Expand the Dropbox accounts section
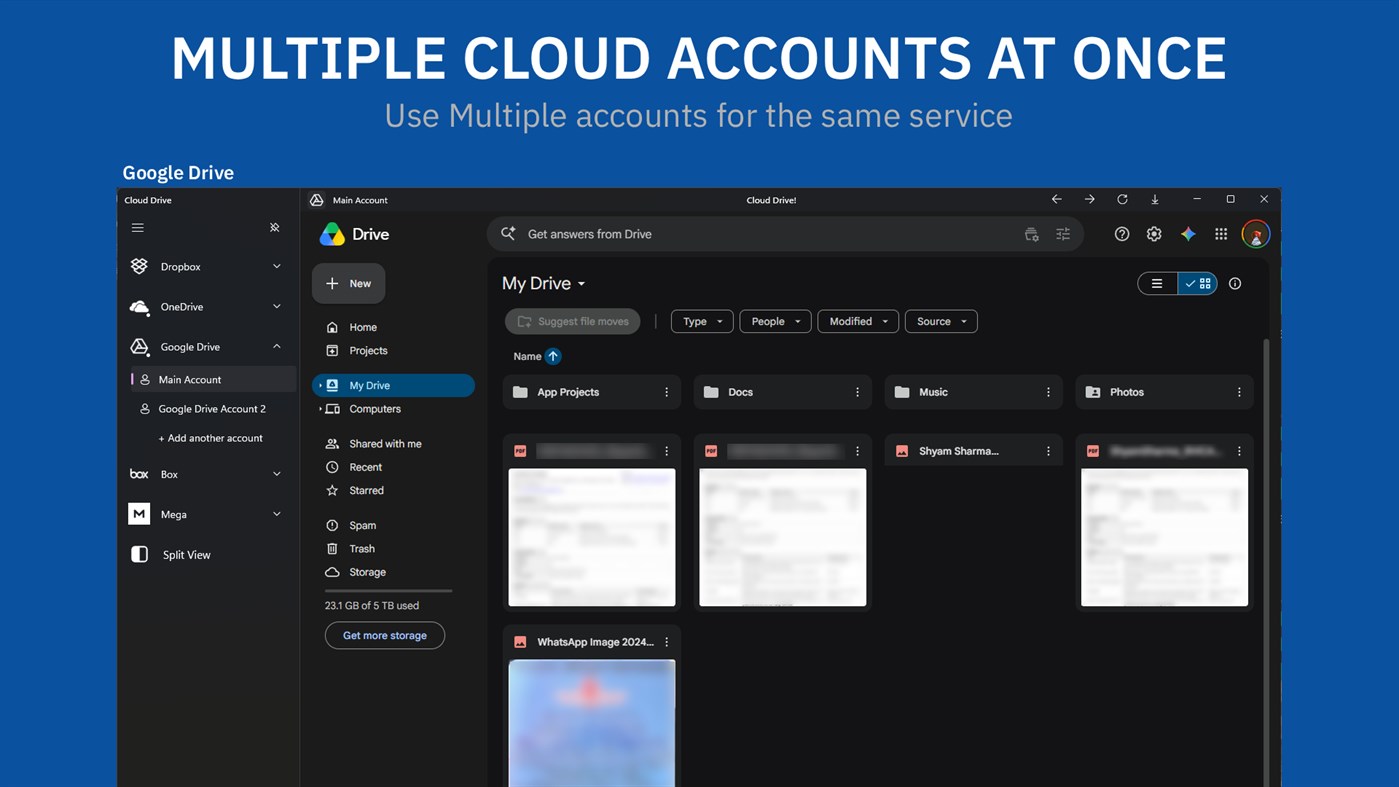1399x787 pixels. click(x=277, y=266)
